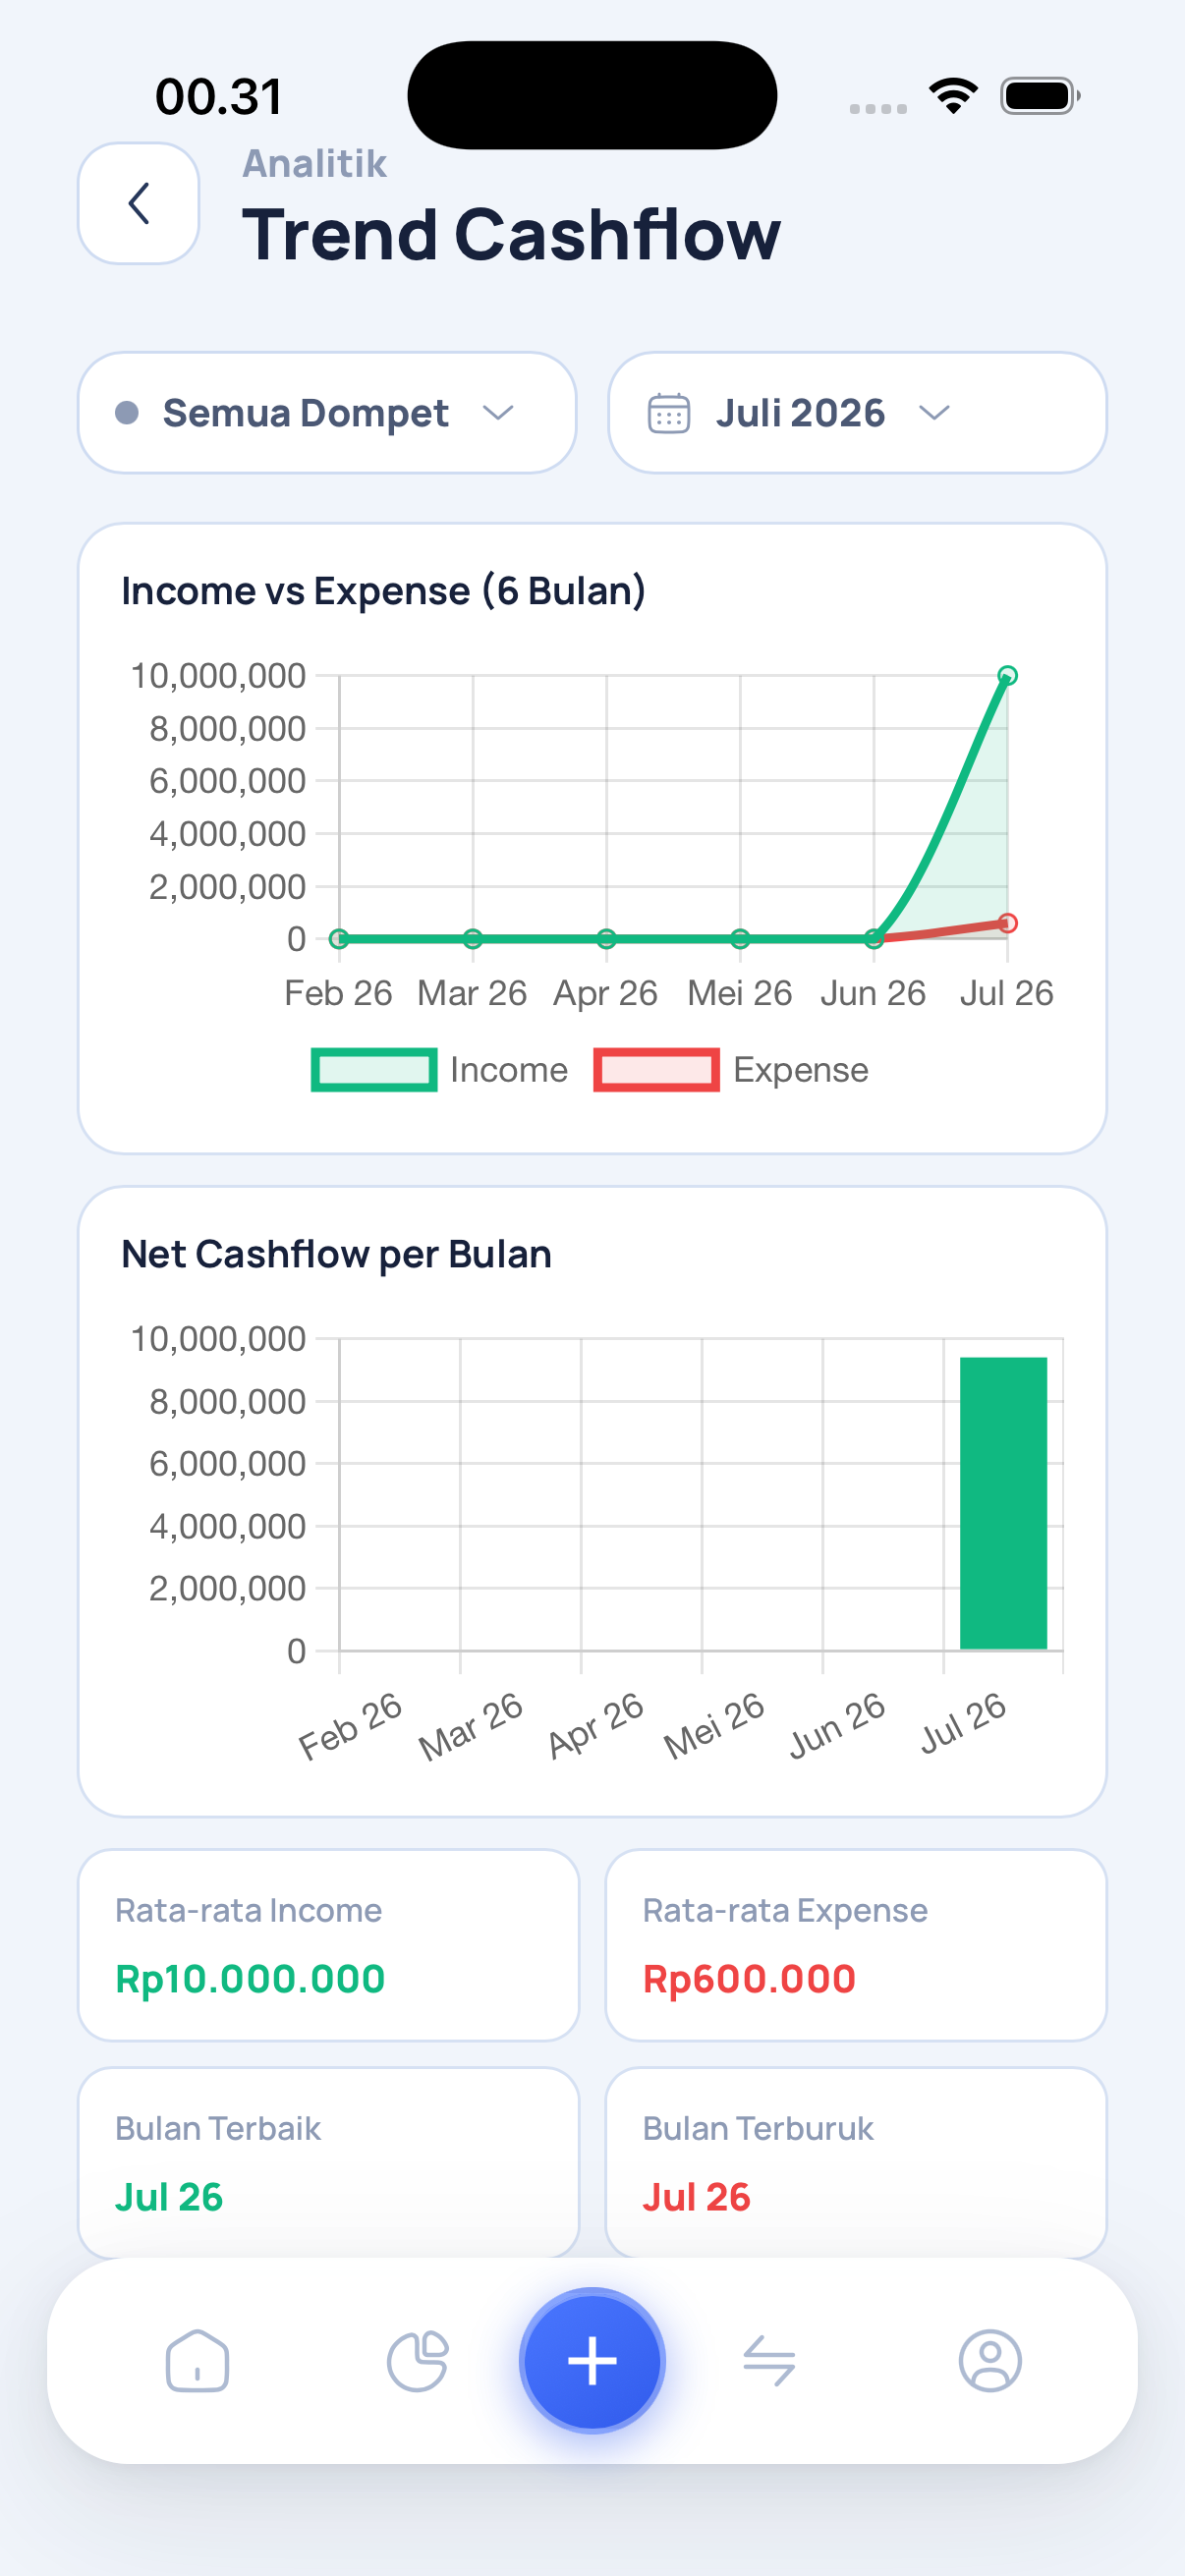Screen dimensions: 1185x2576
Task: Tap the Trend Cashflow page title
Action: pyautogui.click(x=511, y=235)
